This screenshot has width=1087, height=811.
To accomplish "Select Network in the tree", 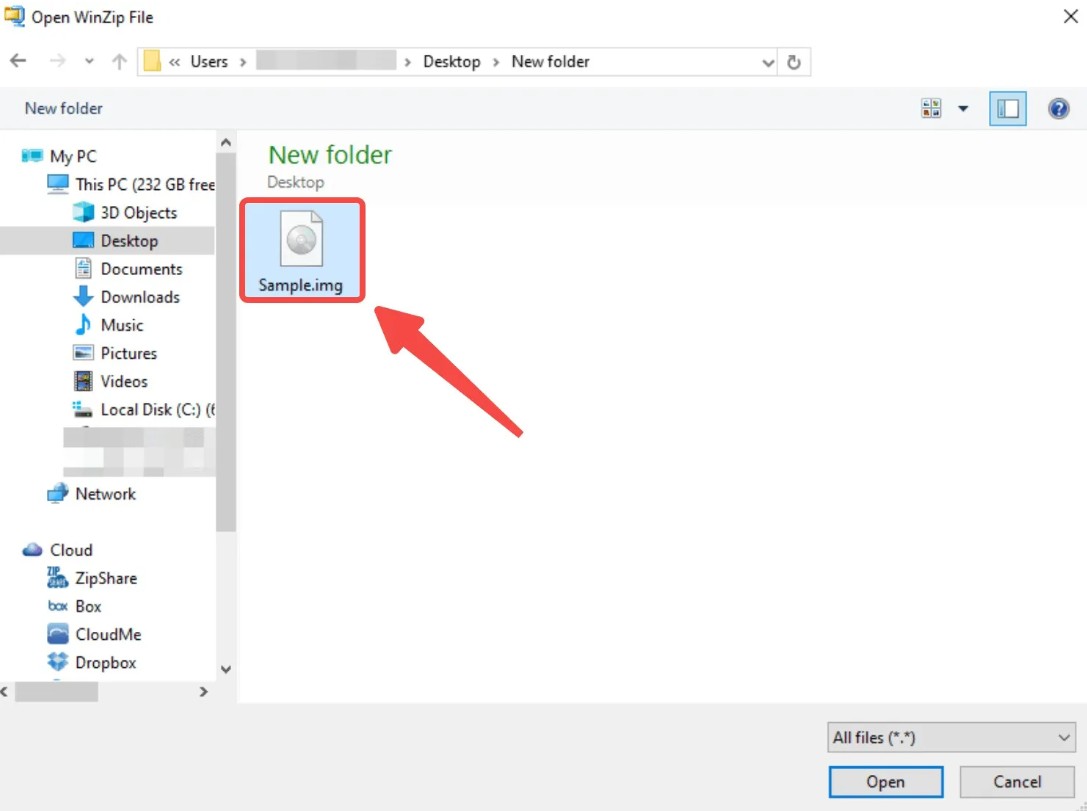I will [105, 494].
